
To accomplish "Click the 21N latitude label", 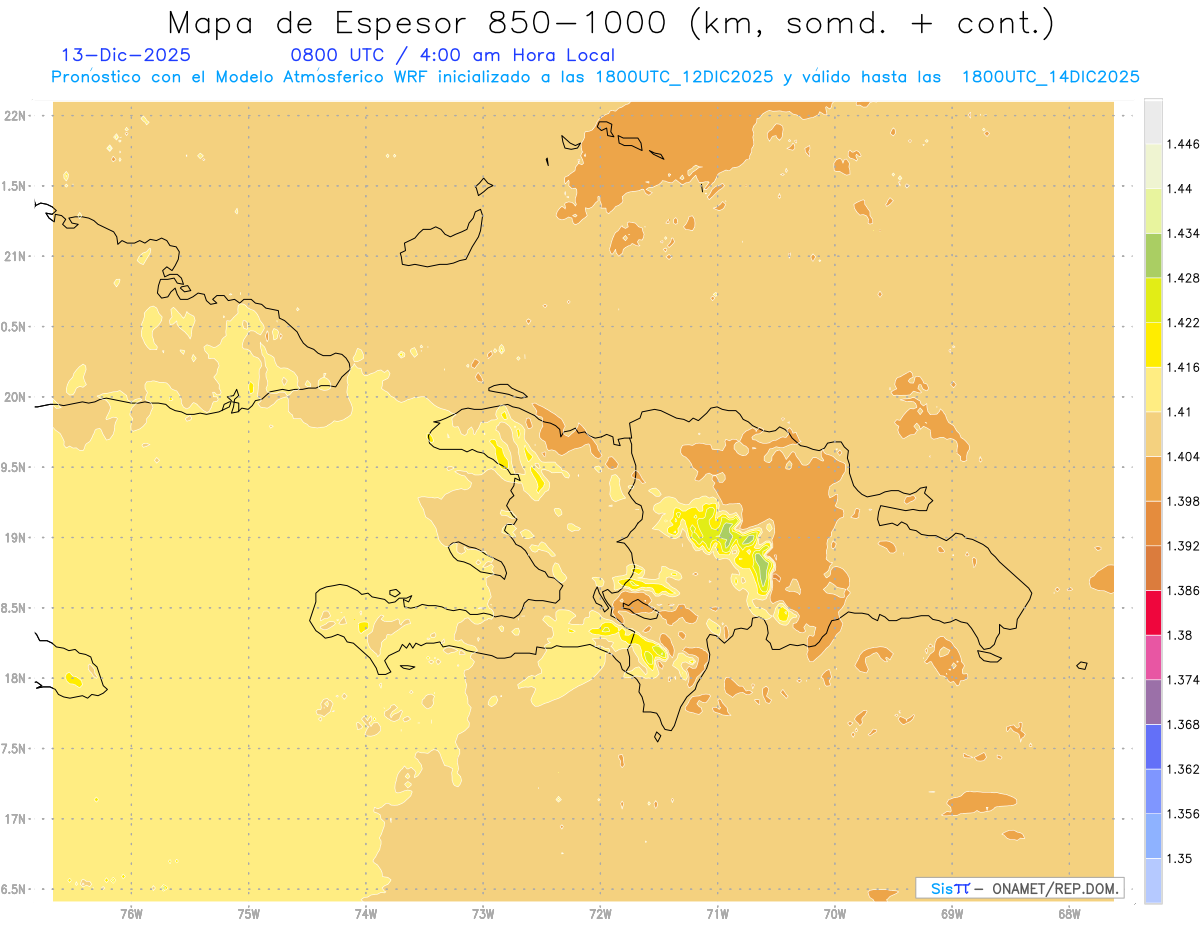I will pyautogui.click(x=15, y=256).
